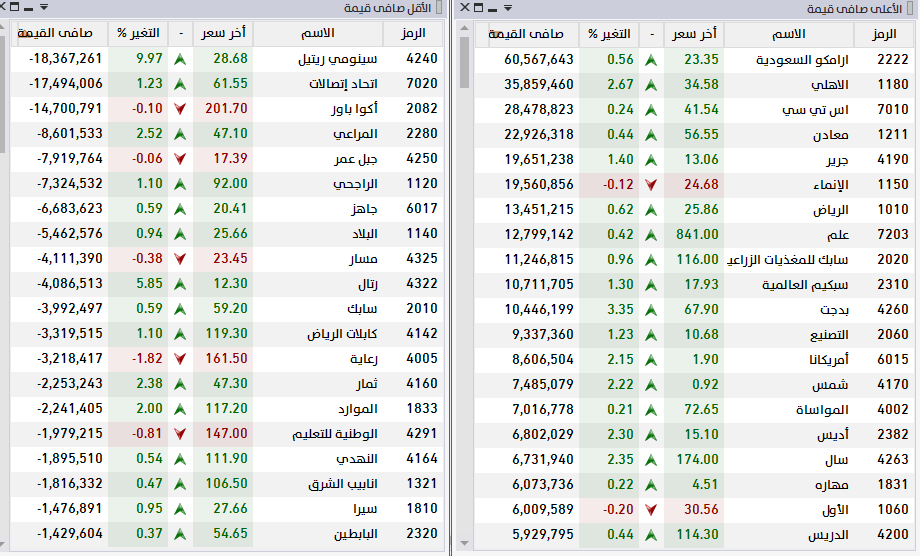The image size is (920, 556).
Task: Click up arrow icon in سينومي ريتيل row
Action: (180, 59)
